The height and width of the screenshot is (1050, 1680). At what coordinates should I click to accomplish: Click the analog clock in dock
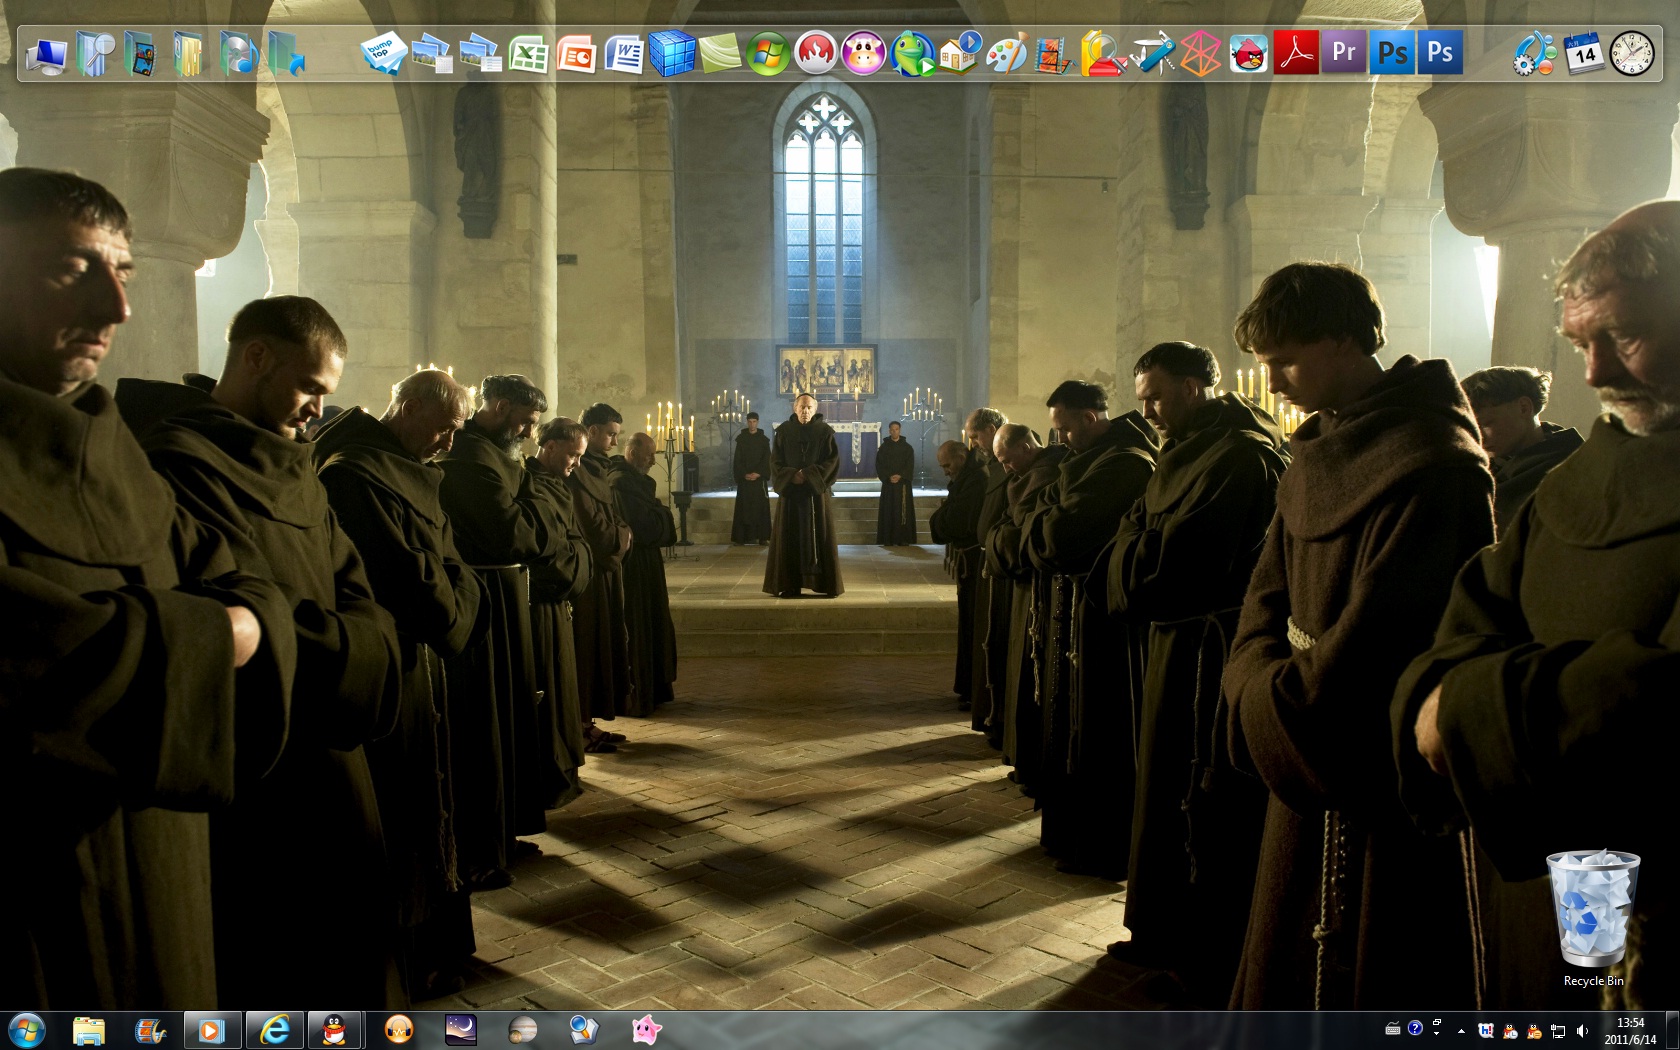(x=1632, y=54)
